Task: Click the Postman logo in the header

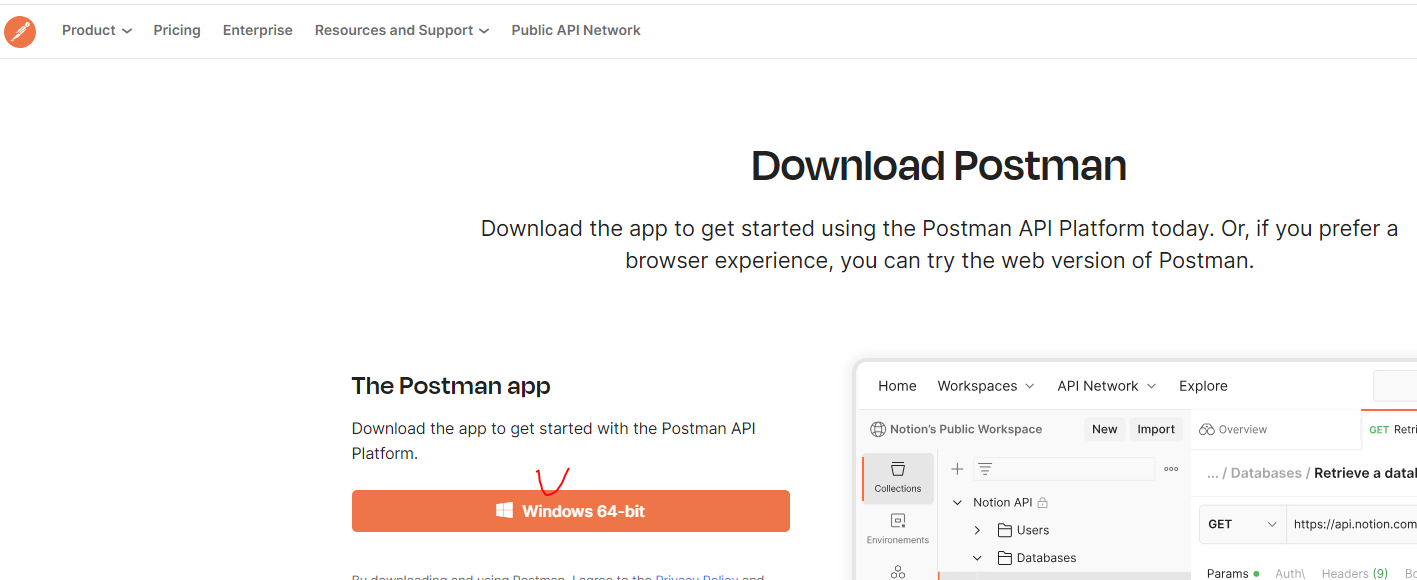Action: coord(20,32)
